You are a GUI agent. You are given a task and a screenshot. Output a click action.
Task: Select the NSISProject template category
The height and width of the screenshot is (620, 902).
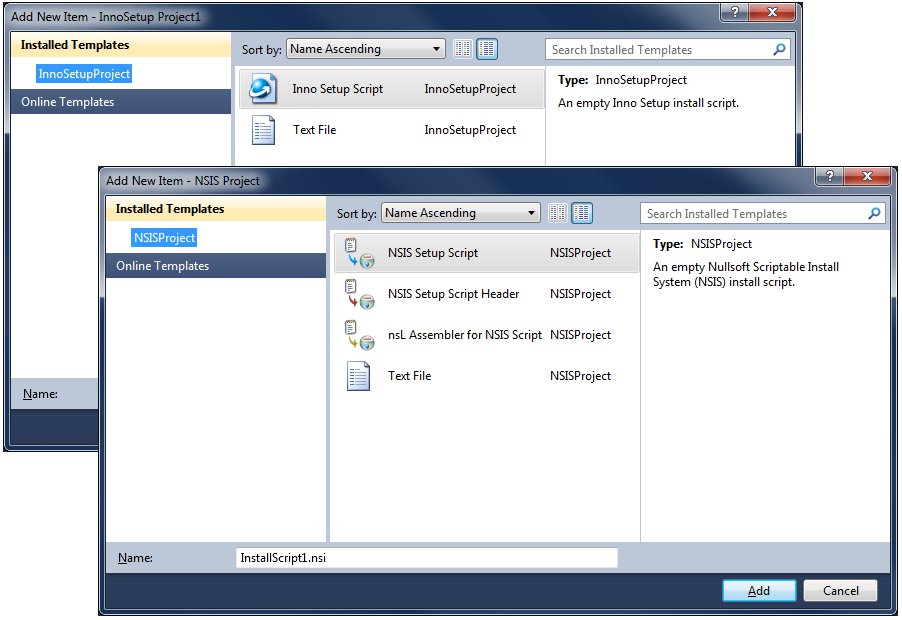(164, 238)
